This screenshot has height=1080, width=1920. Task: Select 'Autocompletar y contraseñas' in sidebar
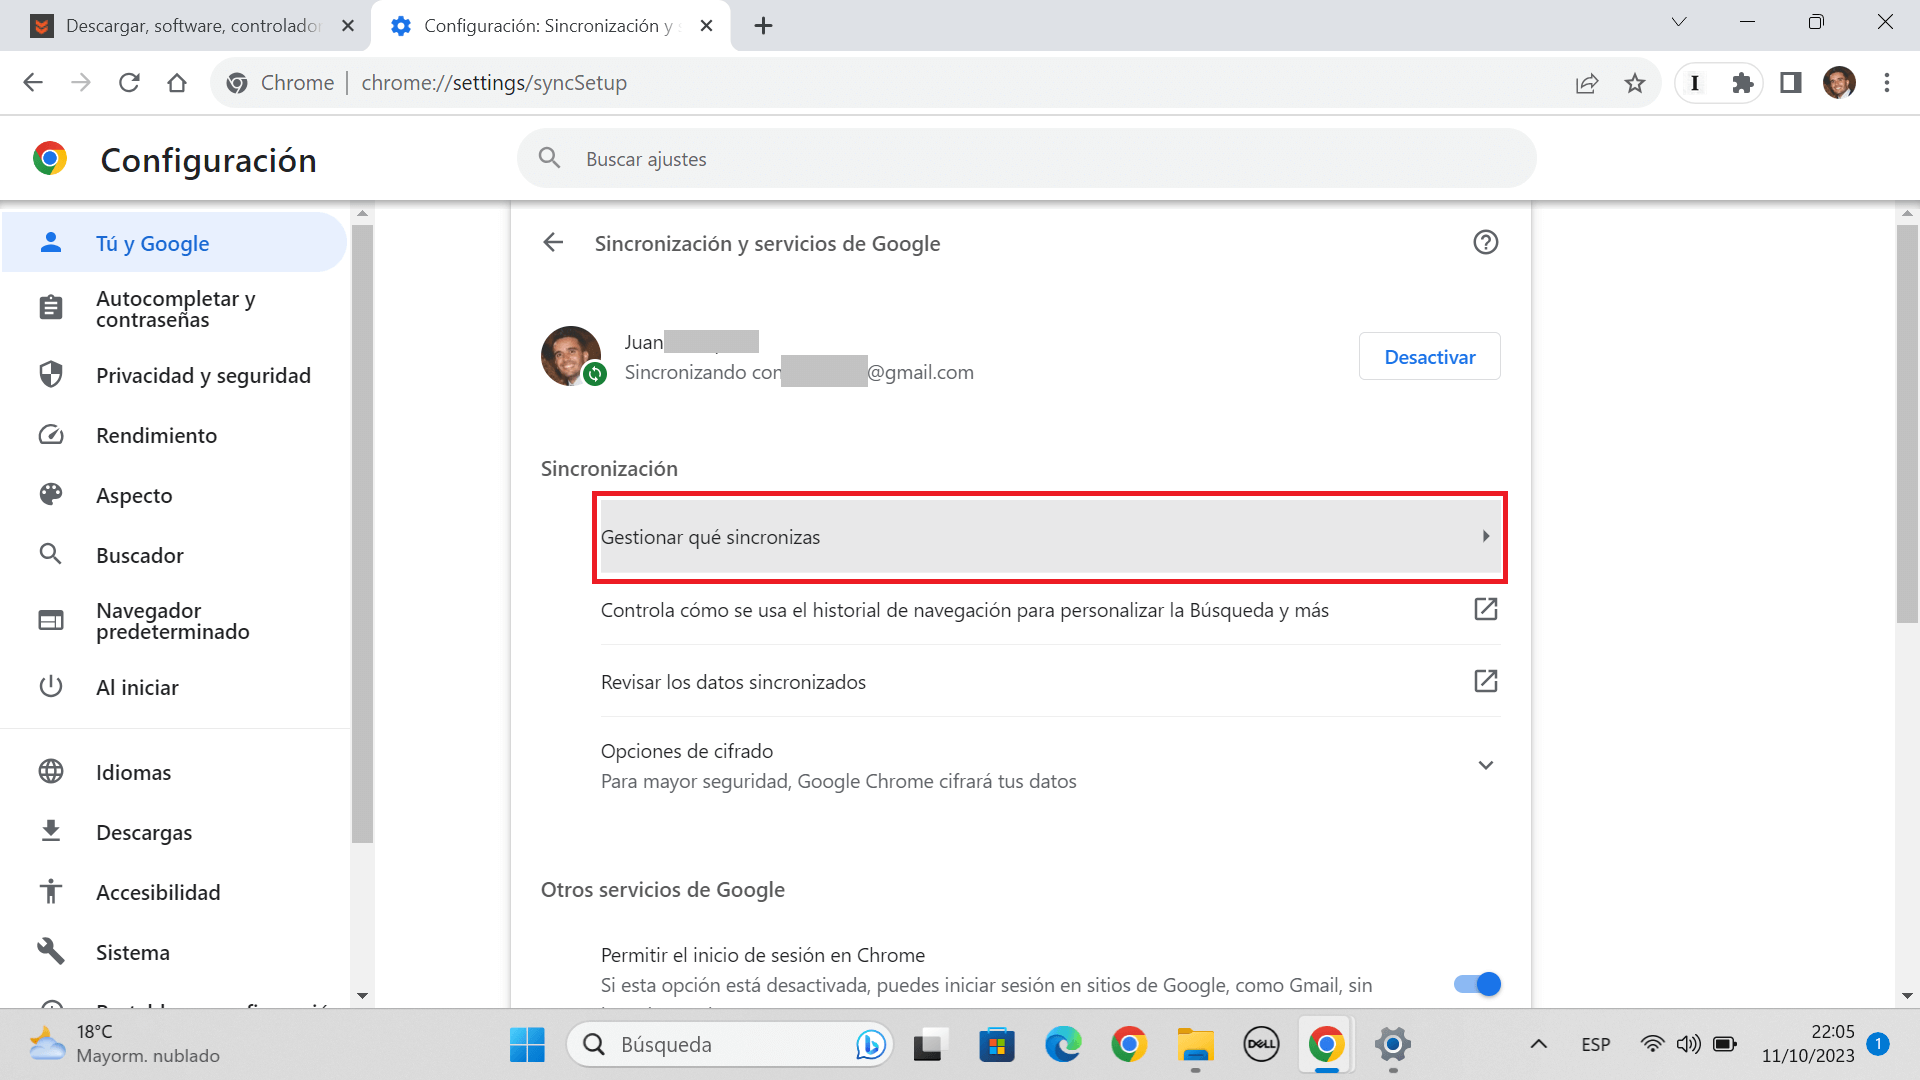click(175, 308)
